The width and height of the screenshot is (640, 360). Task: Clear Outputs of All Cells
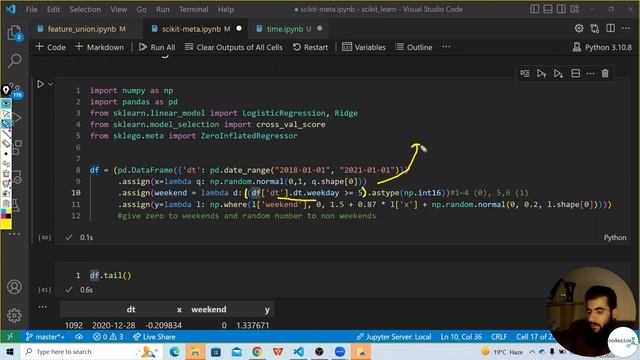coord(233,47)
